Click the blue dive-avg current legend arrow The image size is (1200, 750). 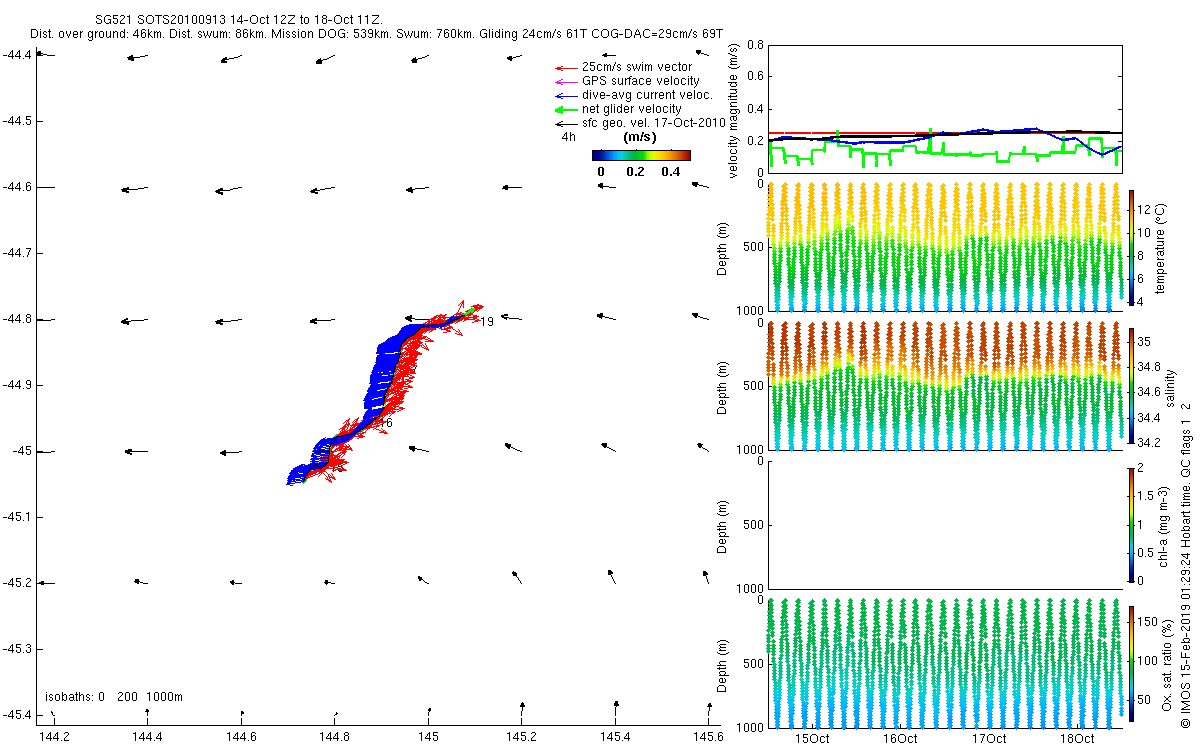point(565,95)
